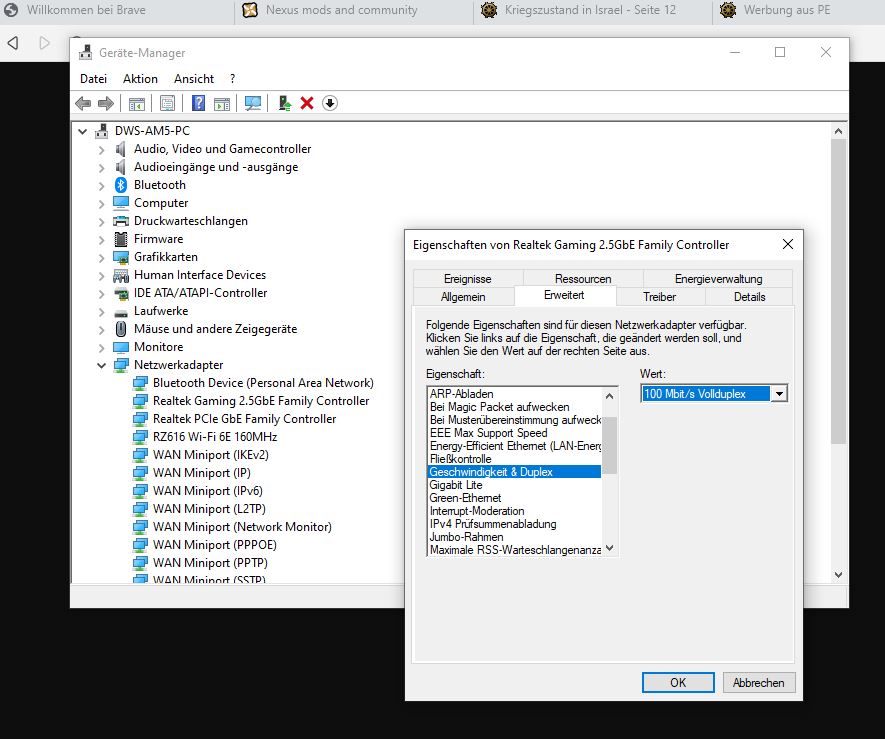885x739 pixels.
Task: Expand the Audioeingänge und -ausgänge node
Action: [101, 168]
